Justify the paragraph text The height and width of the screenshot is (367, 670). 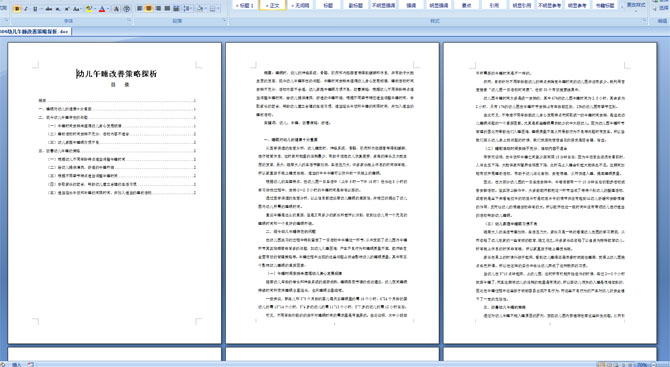167,8
